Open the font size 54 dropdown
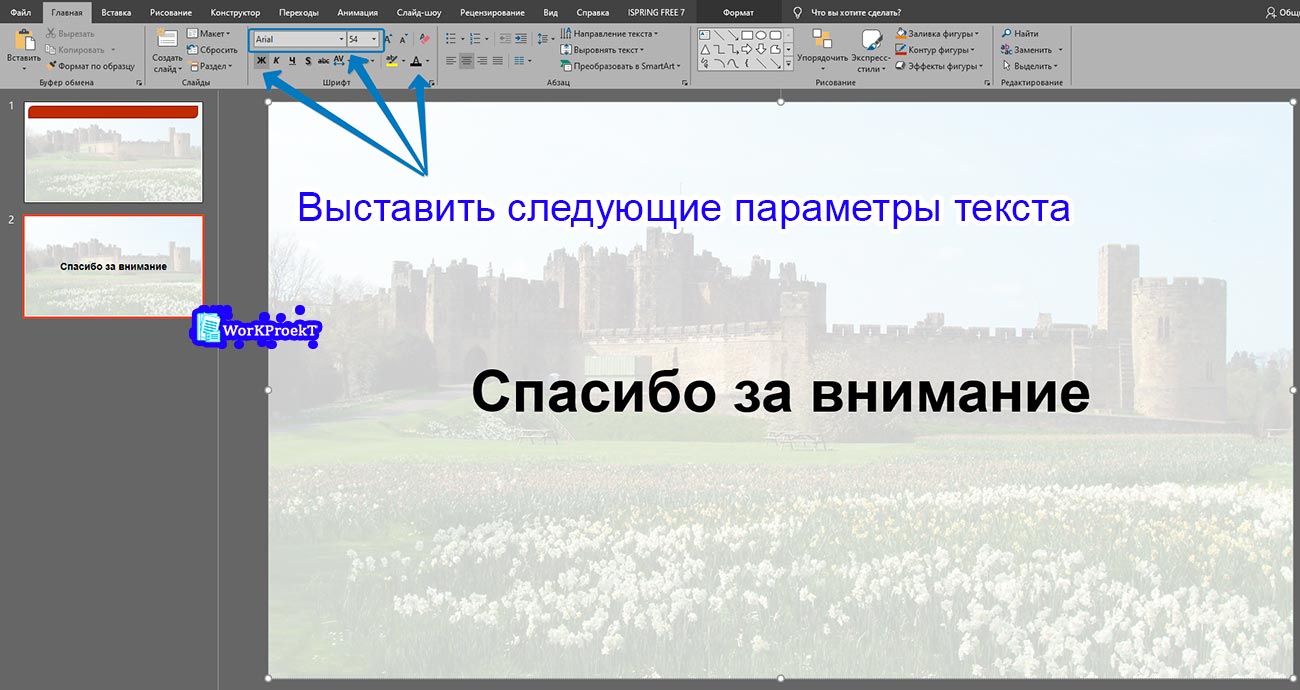This screenshot has height=690, width=1300. coord(374,38)
